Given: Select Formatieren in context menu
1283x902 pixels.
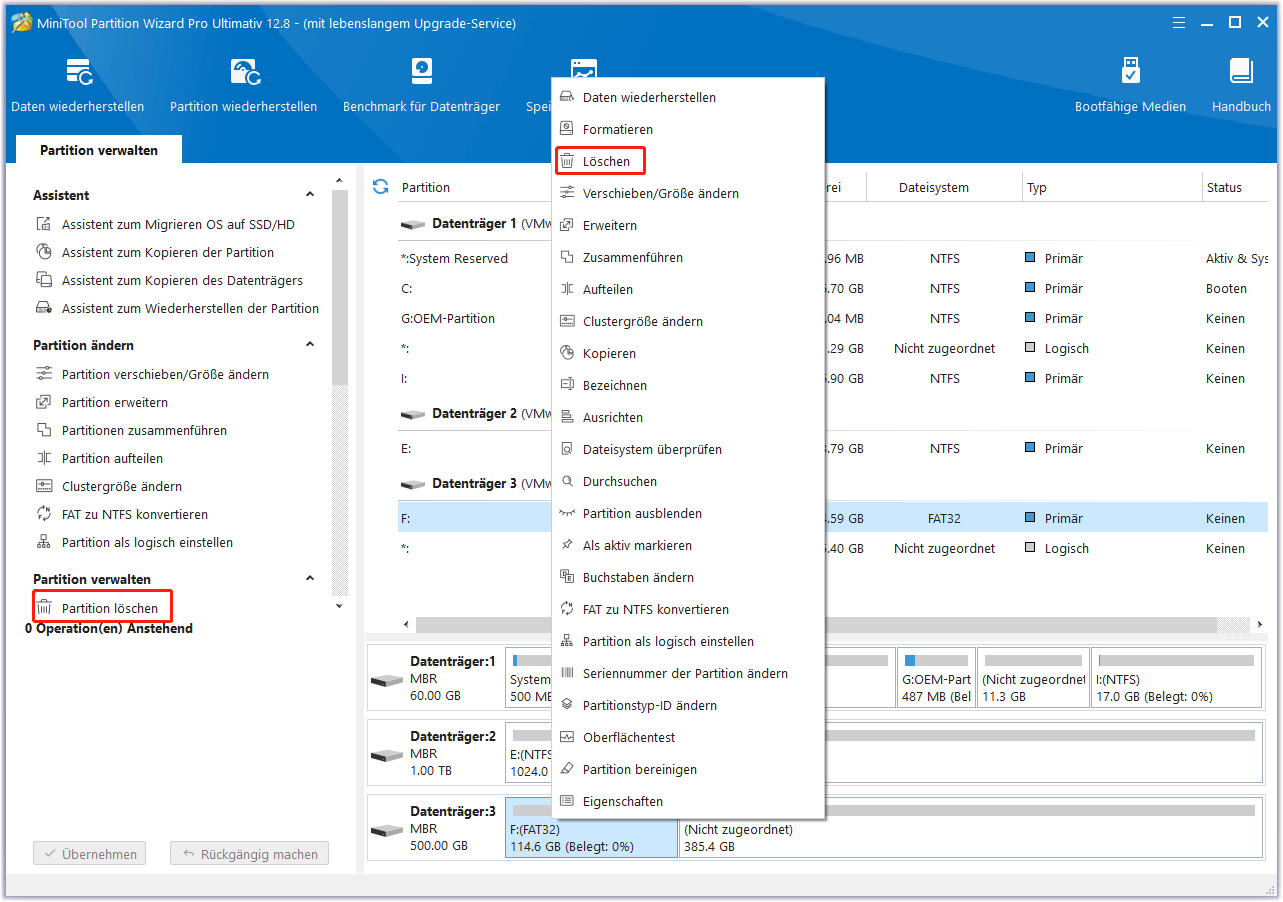Looking at the screenshot, I should [688, 130].
